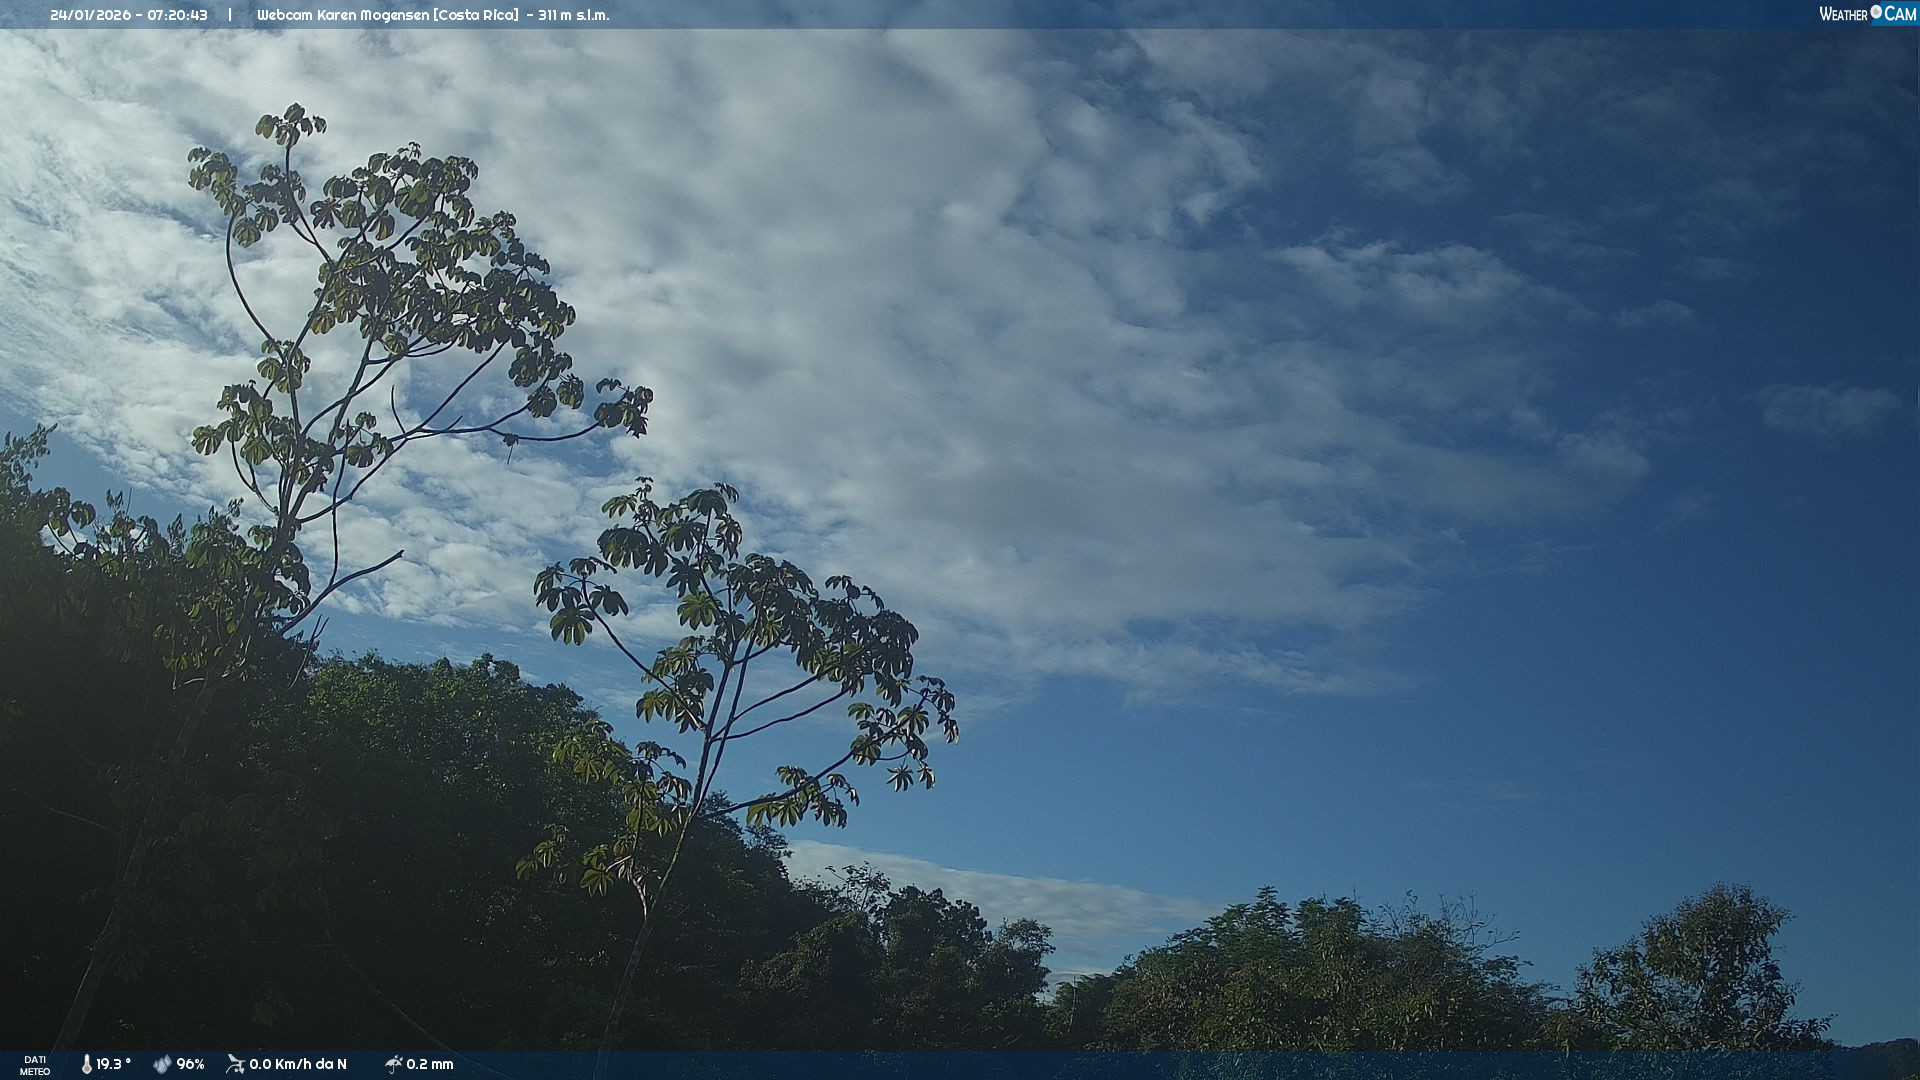Screen dimensions: 1920x1080
Task: Click the rain umbrella icon
Action: coord(393,1064)
